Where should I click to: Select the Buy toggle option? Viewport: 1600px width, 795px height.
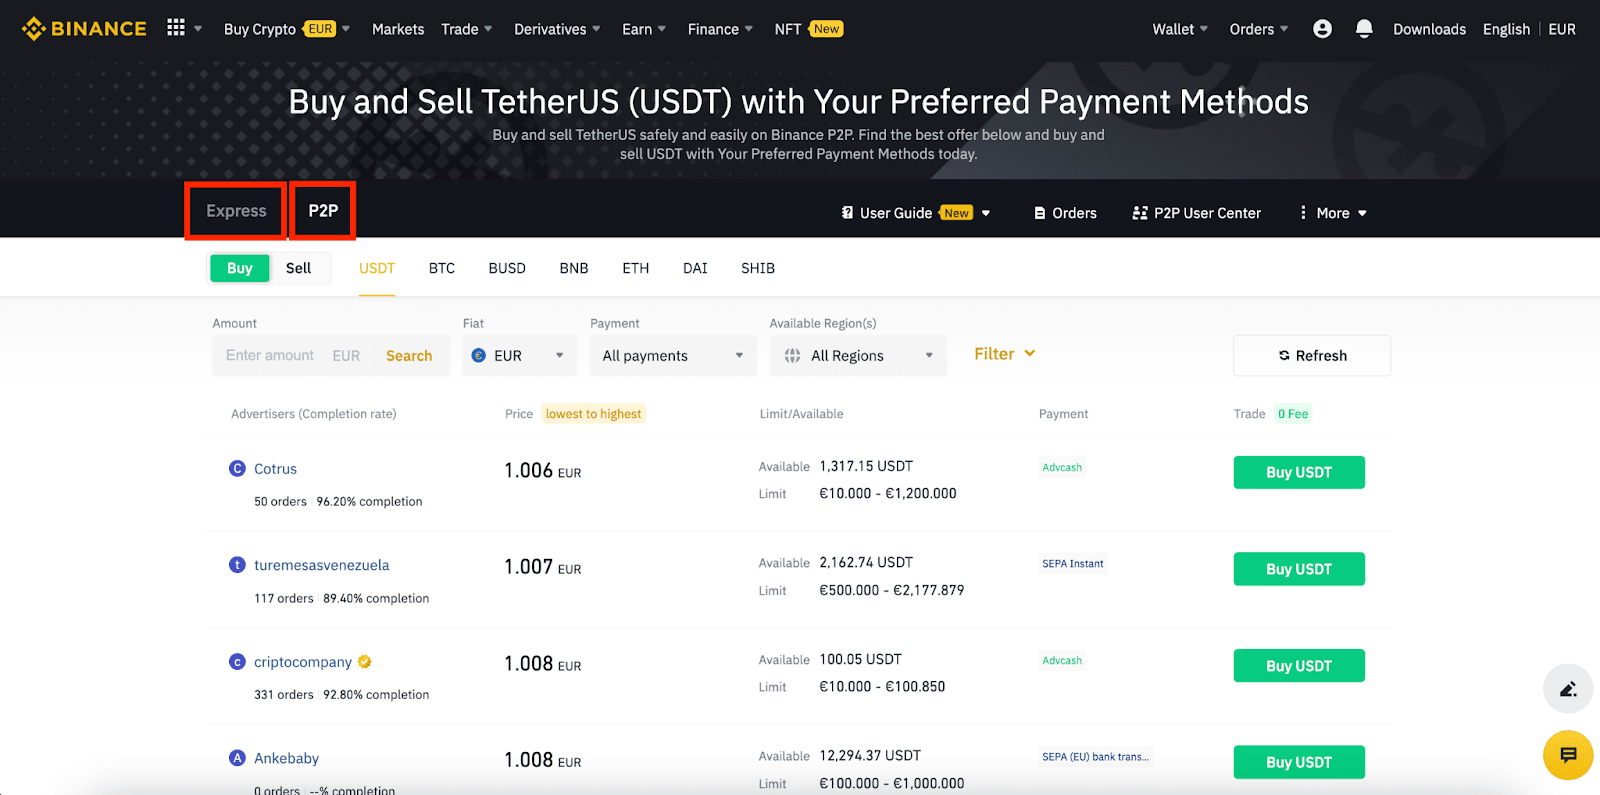tap(239, 268)
